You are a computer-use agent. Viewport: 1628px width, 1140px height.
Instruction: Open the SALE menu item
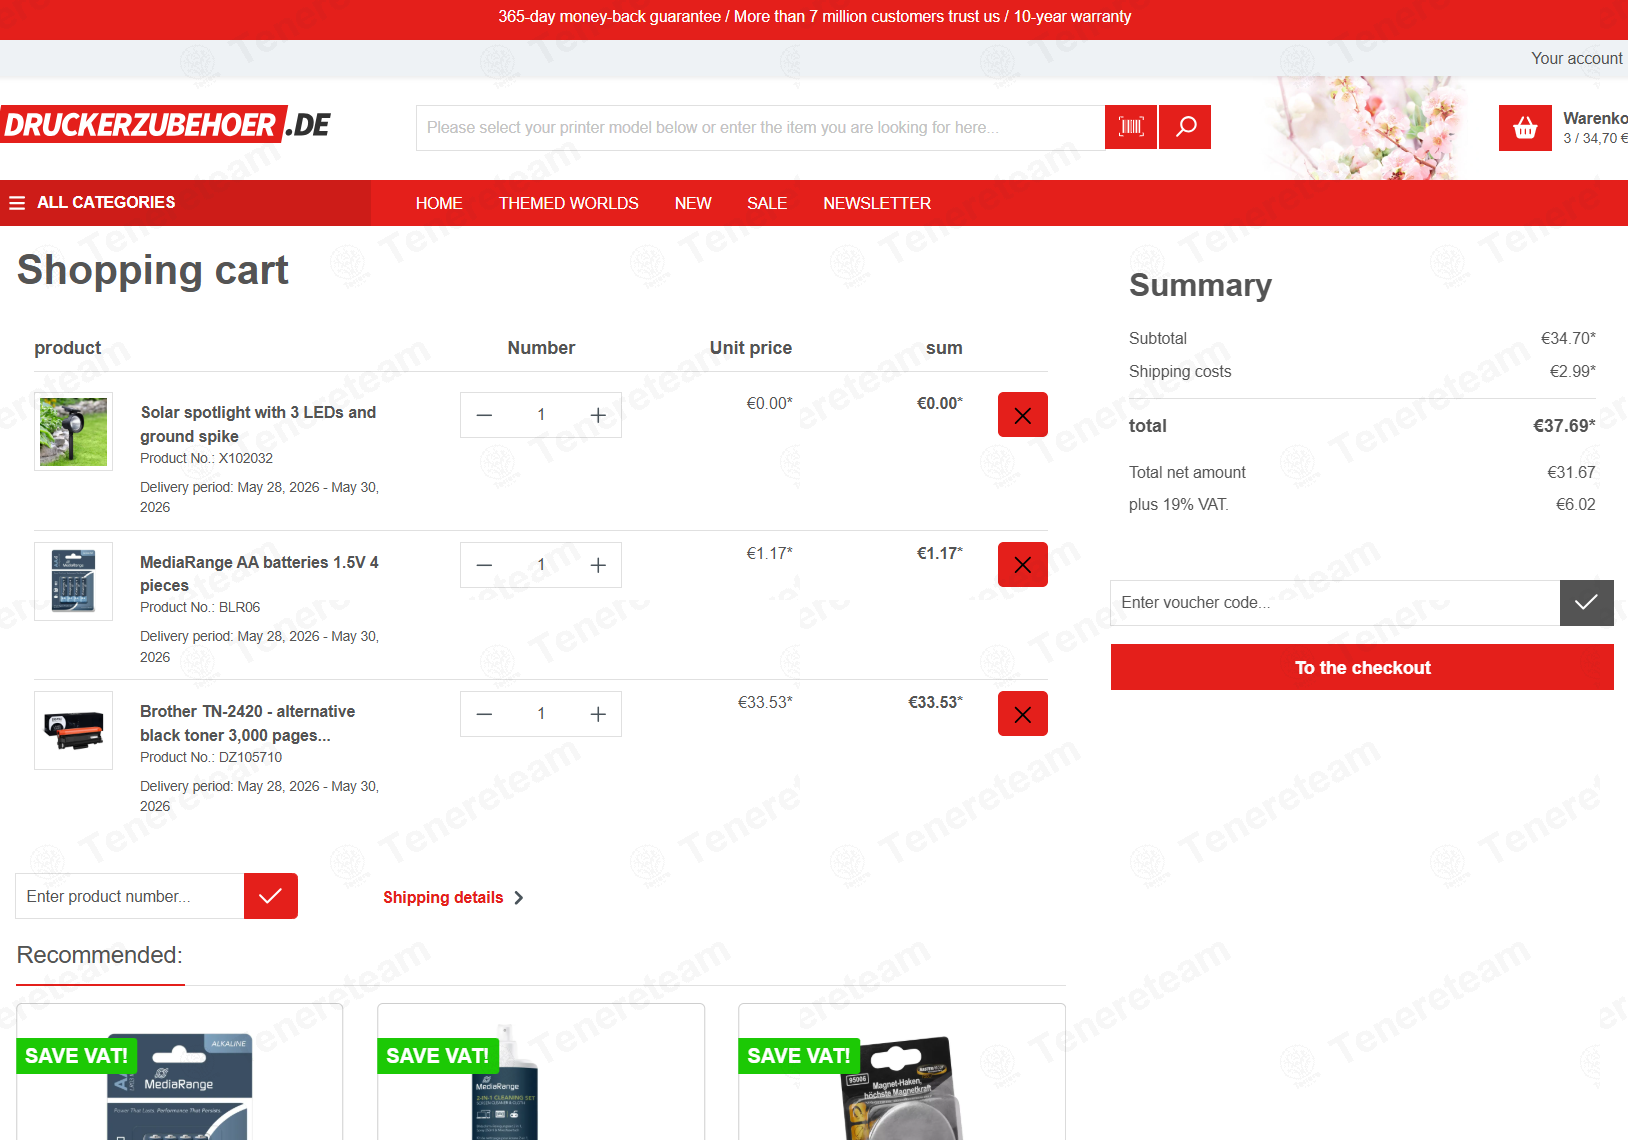point(767,203)
